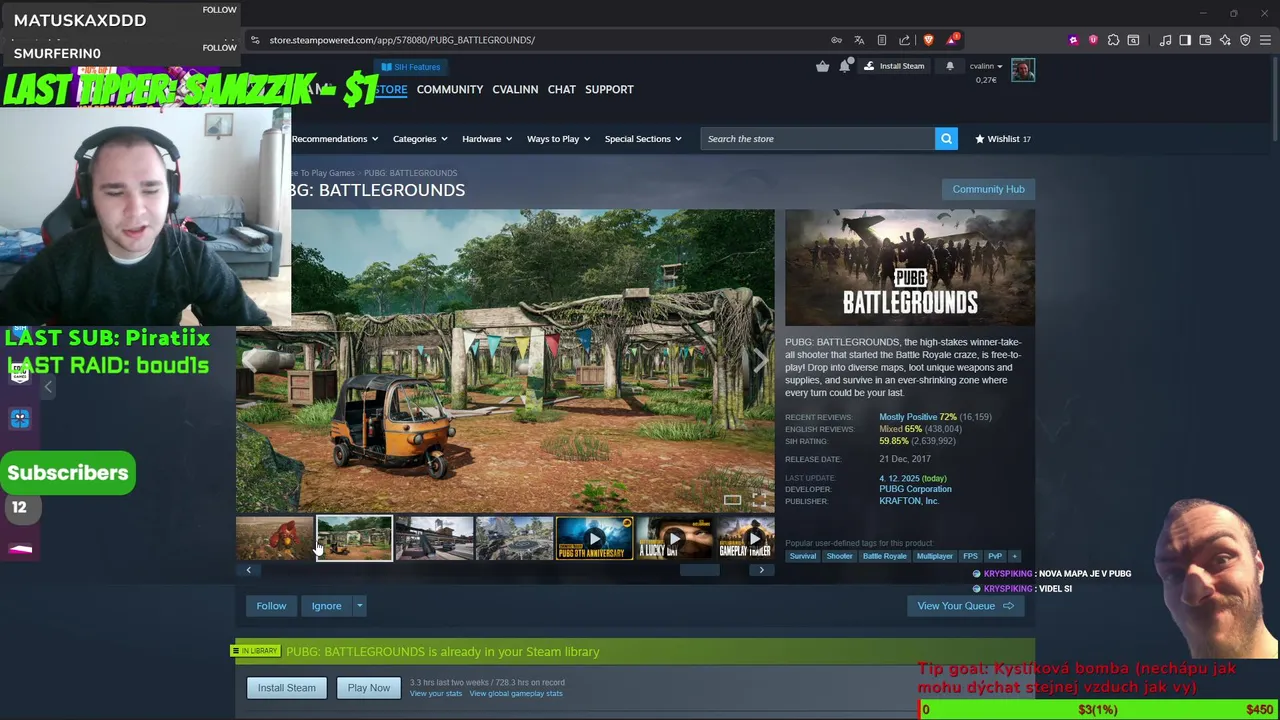1280x720 pixels.
Task: Toggle the browser sidebar panel icon
Action: pos(1185,40)
